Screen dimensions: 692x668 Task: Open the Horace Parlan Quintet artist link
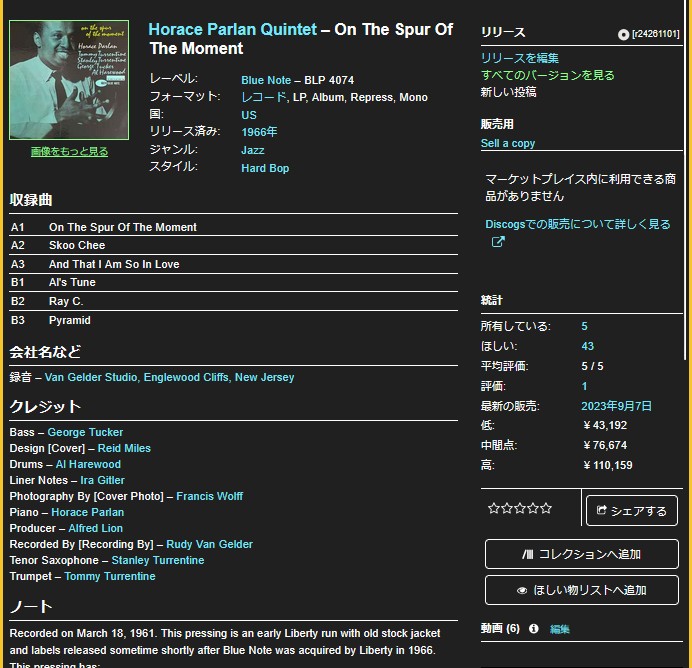(232, 30)
